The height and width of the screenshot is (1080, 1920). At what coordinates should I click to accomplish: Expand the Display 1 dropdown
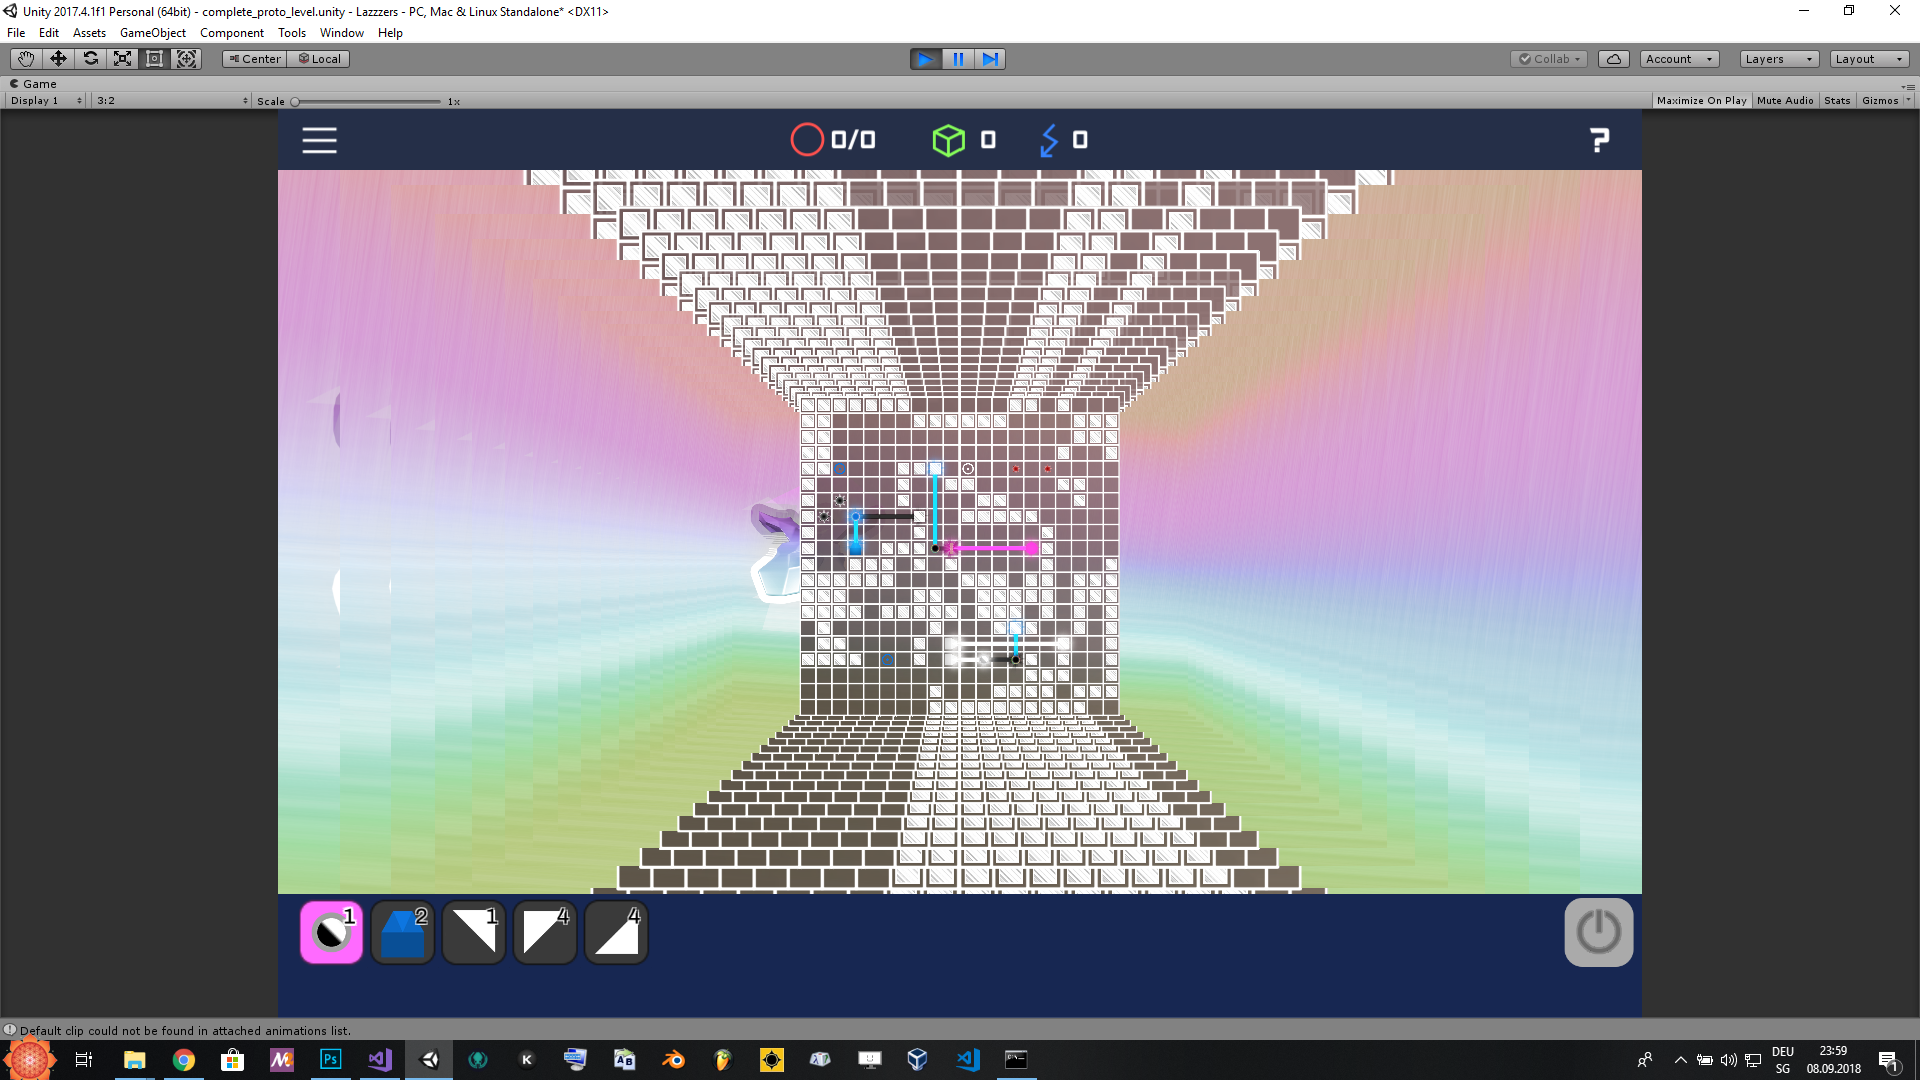(46, 101)
